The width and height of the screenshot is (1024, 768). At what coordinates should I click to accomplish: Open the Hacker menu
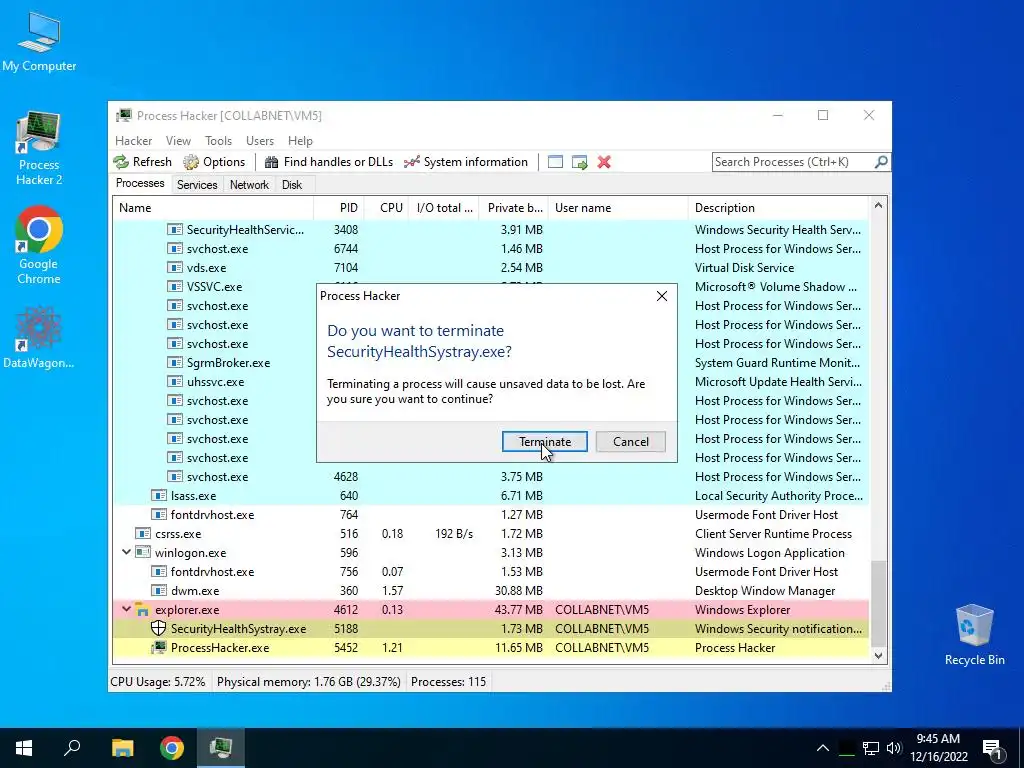133,140
